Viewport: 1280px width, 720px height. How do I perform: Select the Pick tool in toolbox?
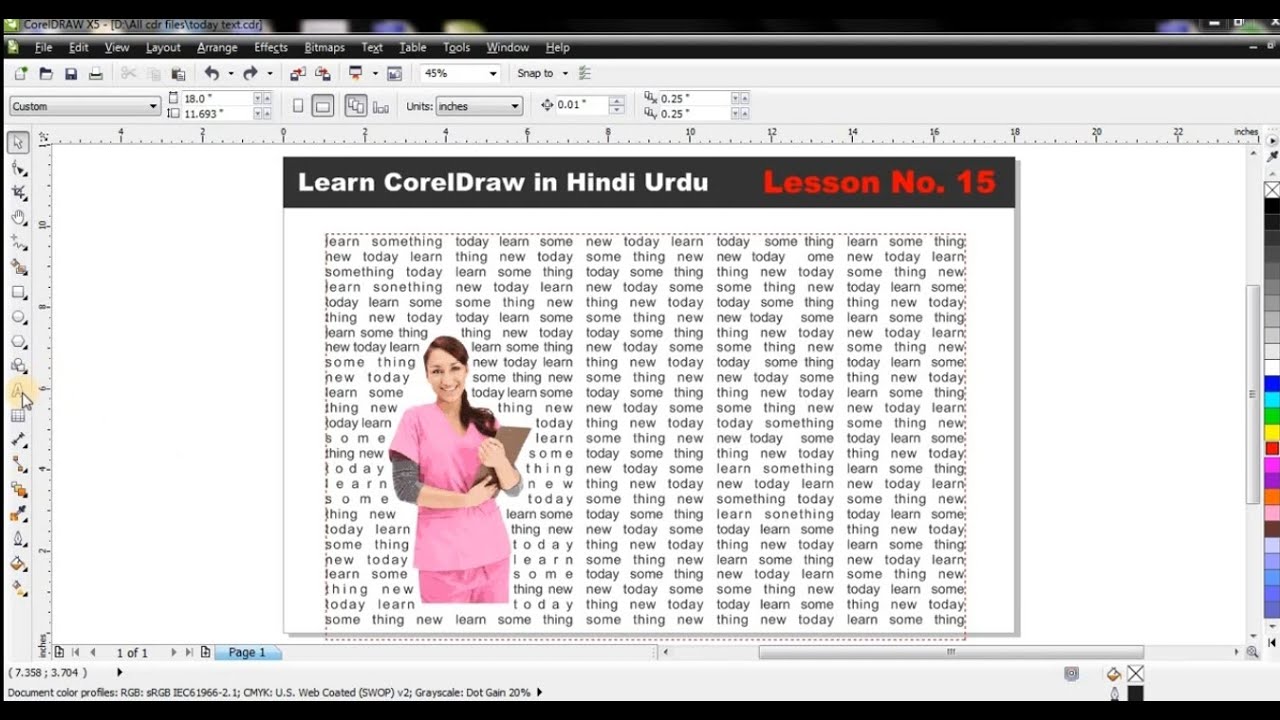coord(18,143)
